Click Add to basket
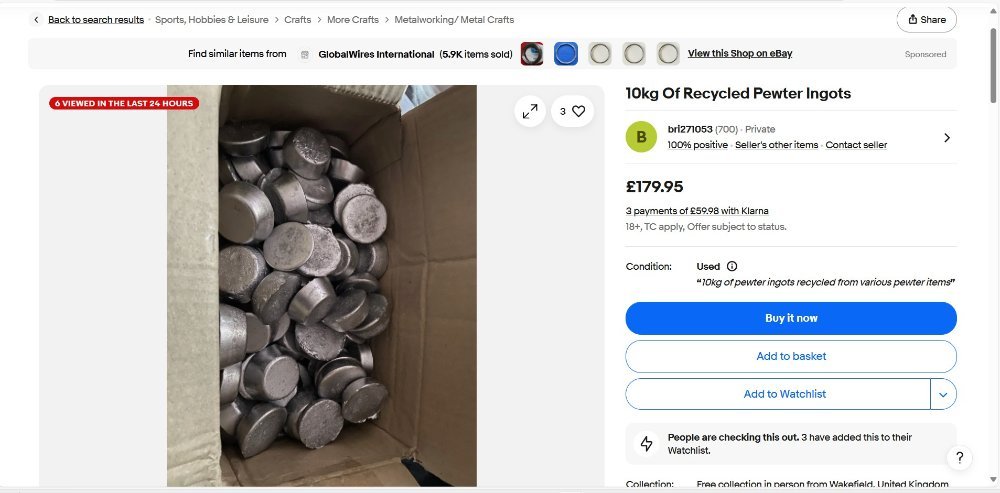The width and height of the screenshot is (1000, 493). click(790, 356)
